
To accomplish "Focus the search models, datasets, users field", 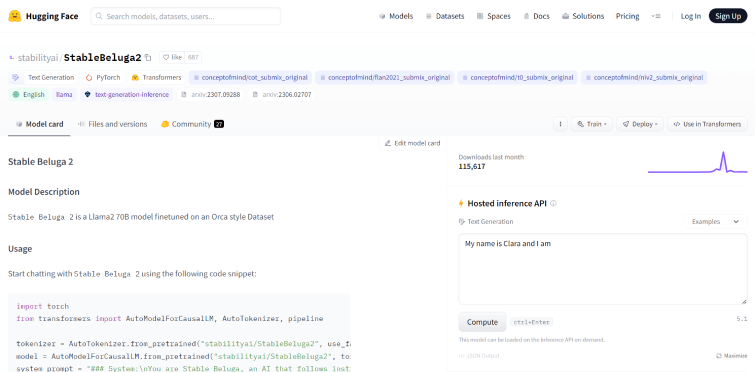I will (185, 16).
